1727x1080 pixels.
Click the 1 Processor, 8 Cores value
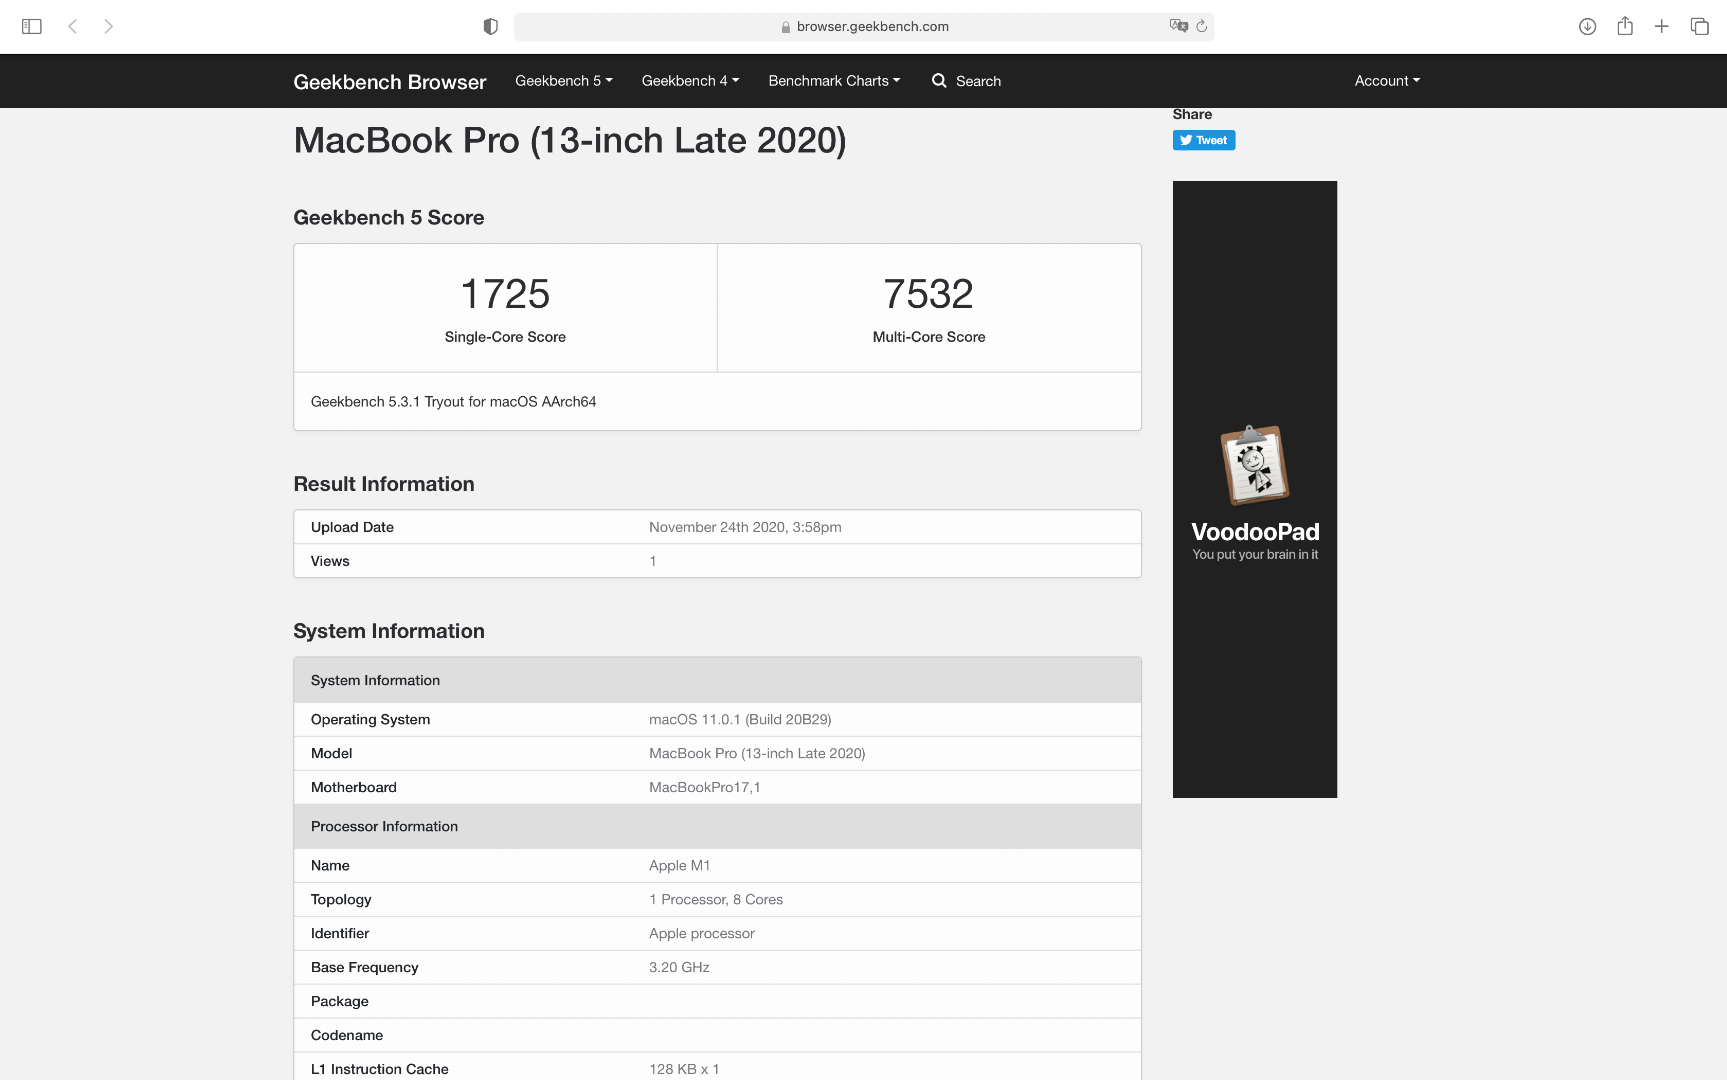[716, 899]
